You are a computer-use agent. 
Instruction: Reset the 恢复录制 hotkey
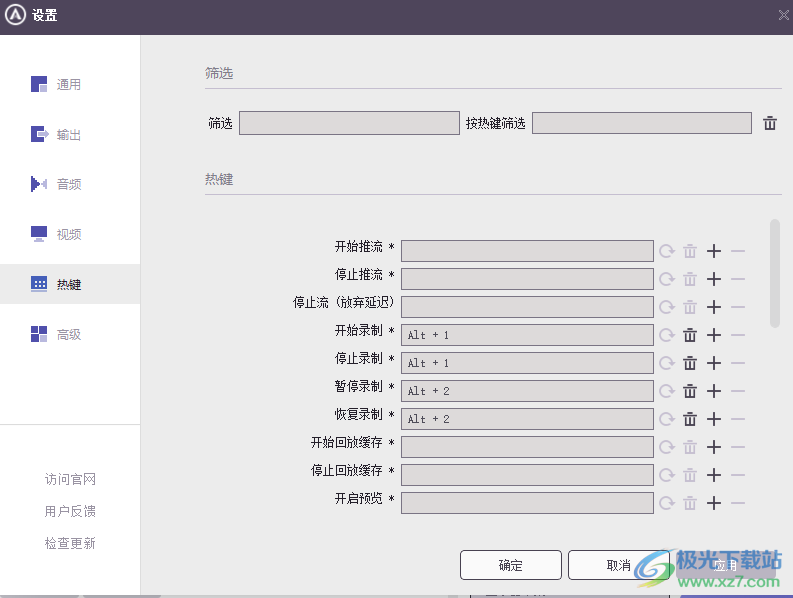667,419
